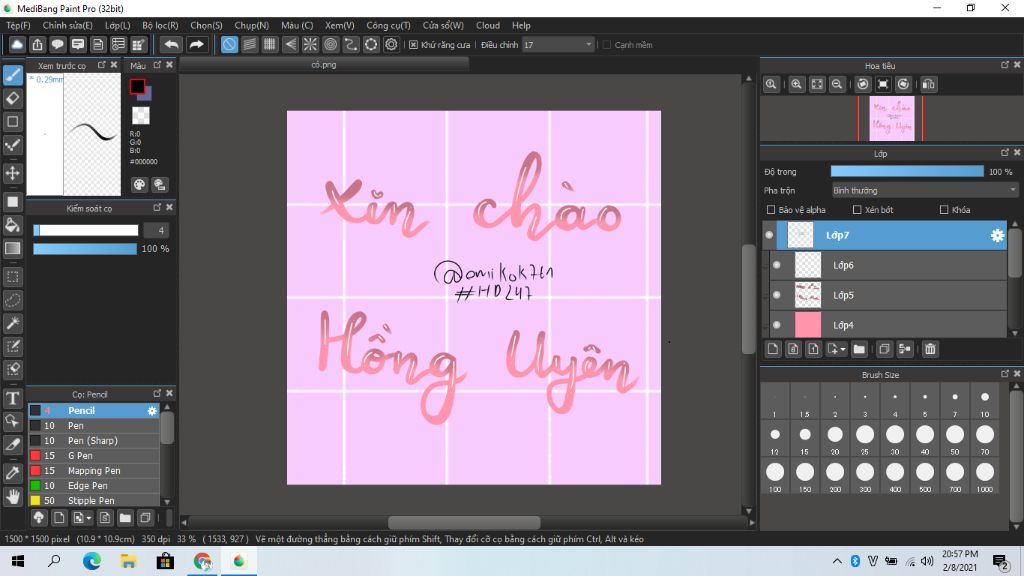Turn off snap using the circle-slash icon

click(229, 44)
